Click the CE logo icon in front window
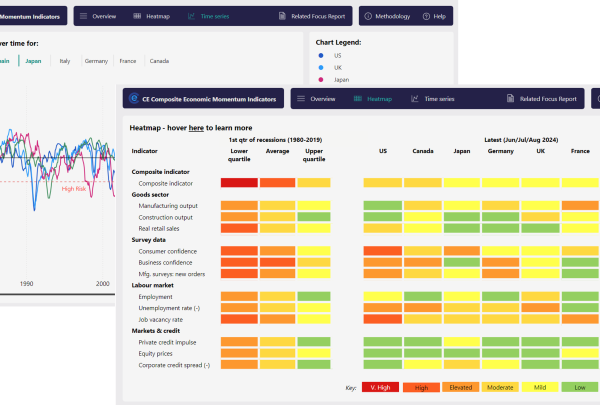Image resolution: width=600 pixels, height=405 pixels. (131, 99)
